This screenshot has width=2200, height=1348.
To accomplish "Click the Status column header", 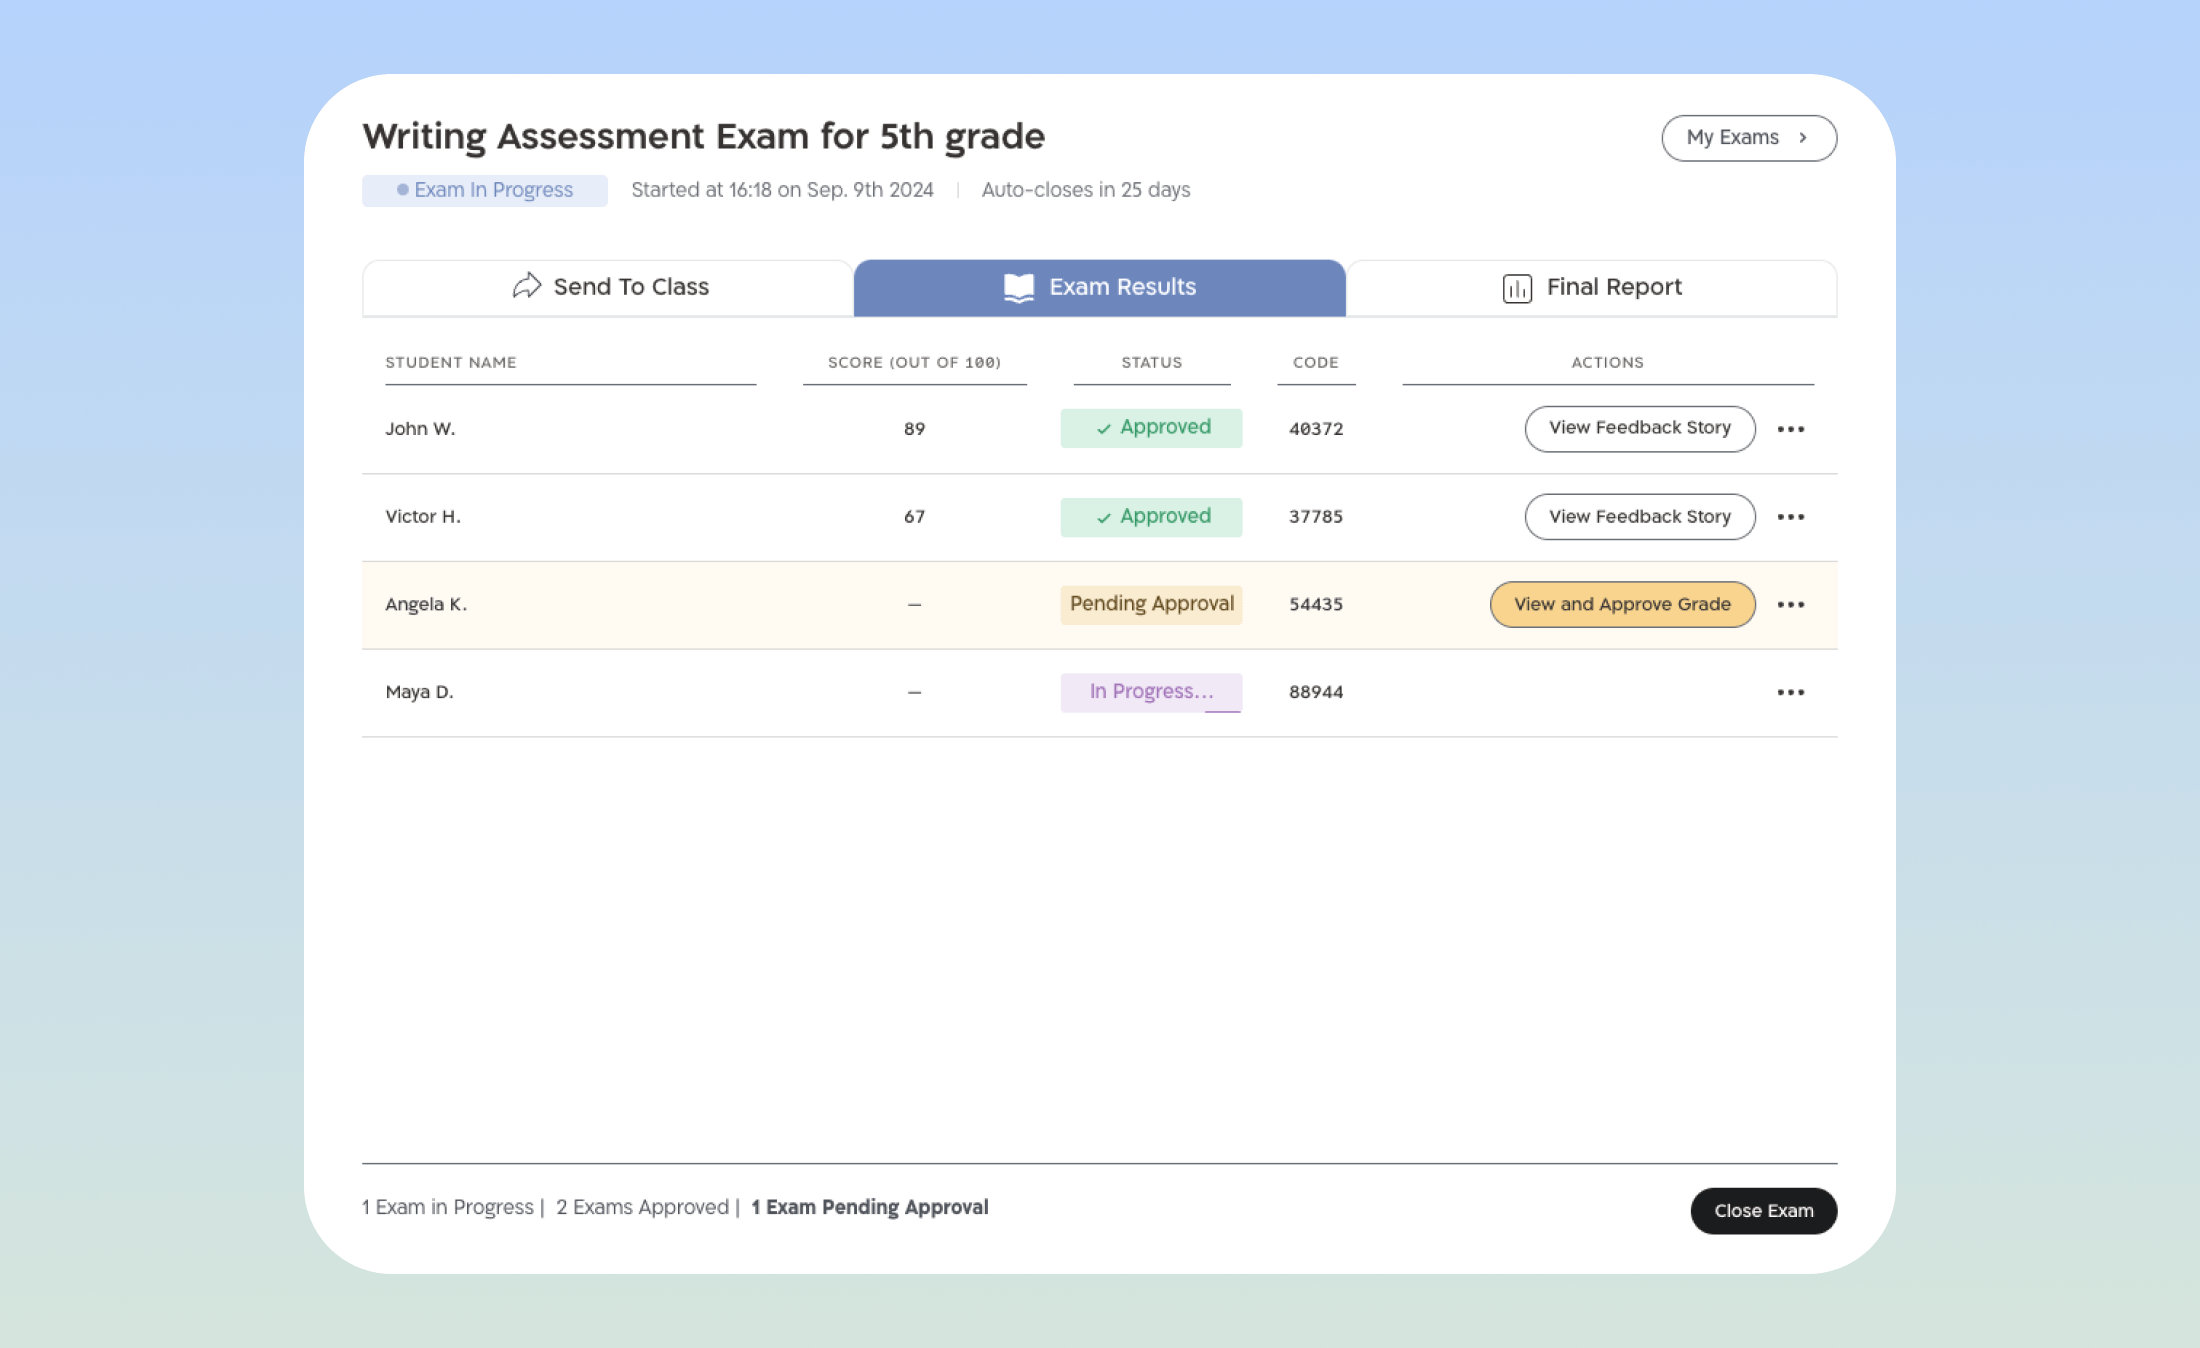I will [1151, 363].
